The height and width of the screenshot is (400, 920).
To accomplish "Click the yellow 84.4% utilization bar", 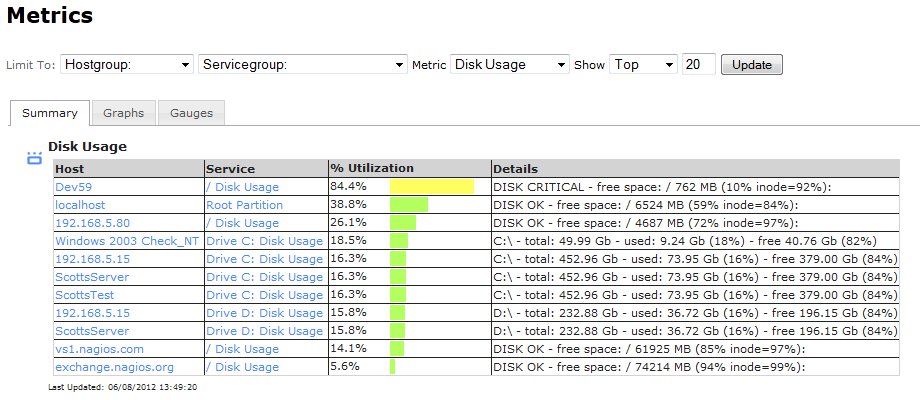I will 432,187.
